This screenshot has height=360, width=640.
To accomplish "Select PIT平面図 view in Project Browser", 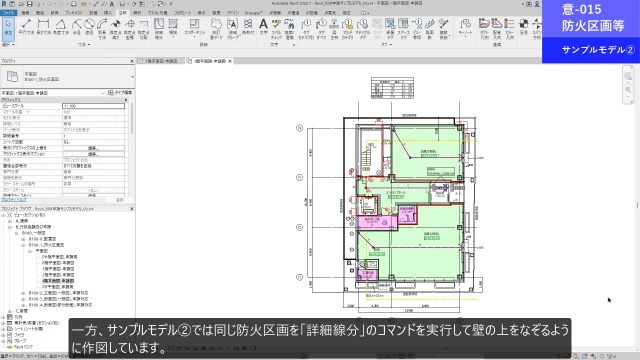I will pyautogui.click(x=58, y=287).
